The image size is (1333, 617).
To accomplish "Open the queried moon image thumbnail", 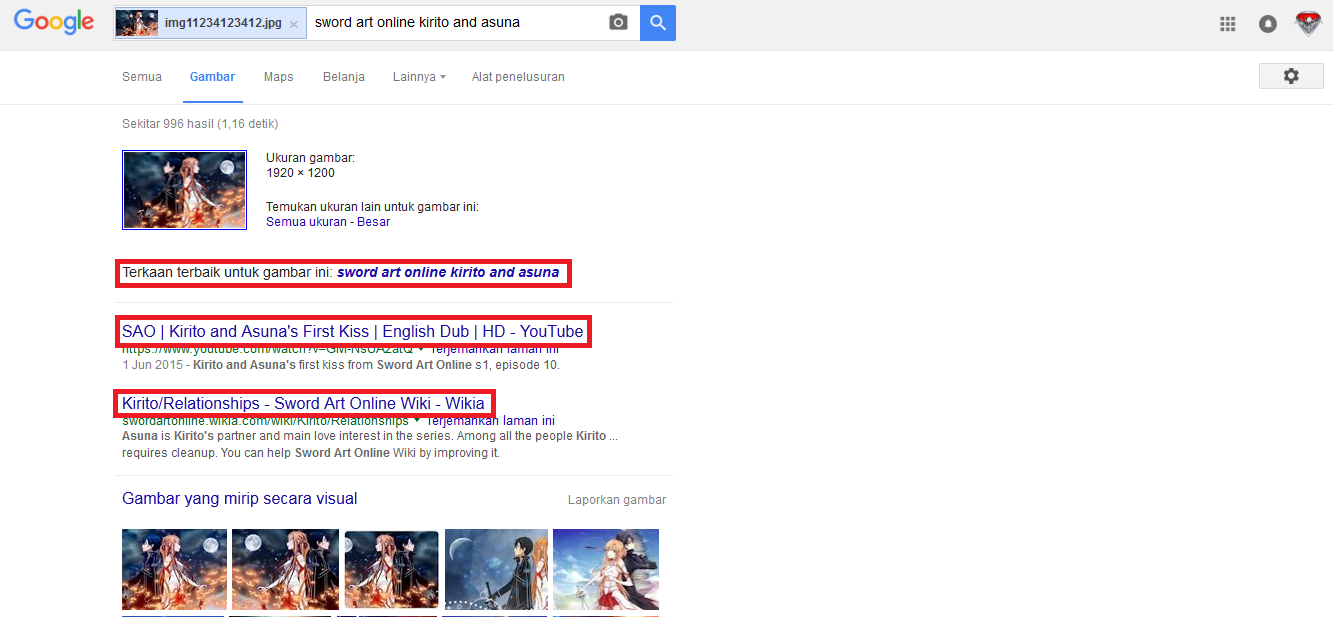I will pos(184,190).
